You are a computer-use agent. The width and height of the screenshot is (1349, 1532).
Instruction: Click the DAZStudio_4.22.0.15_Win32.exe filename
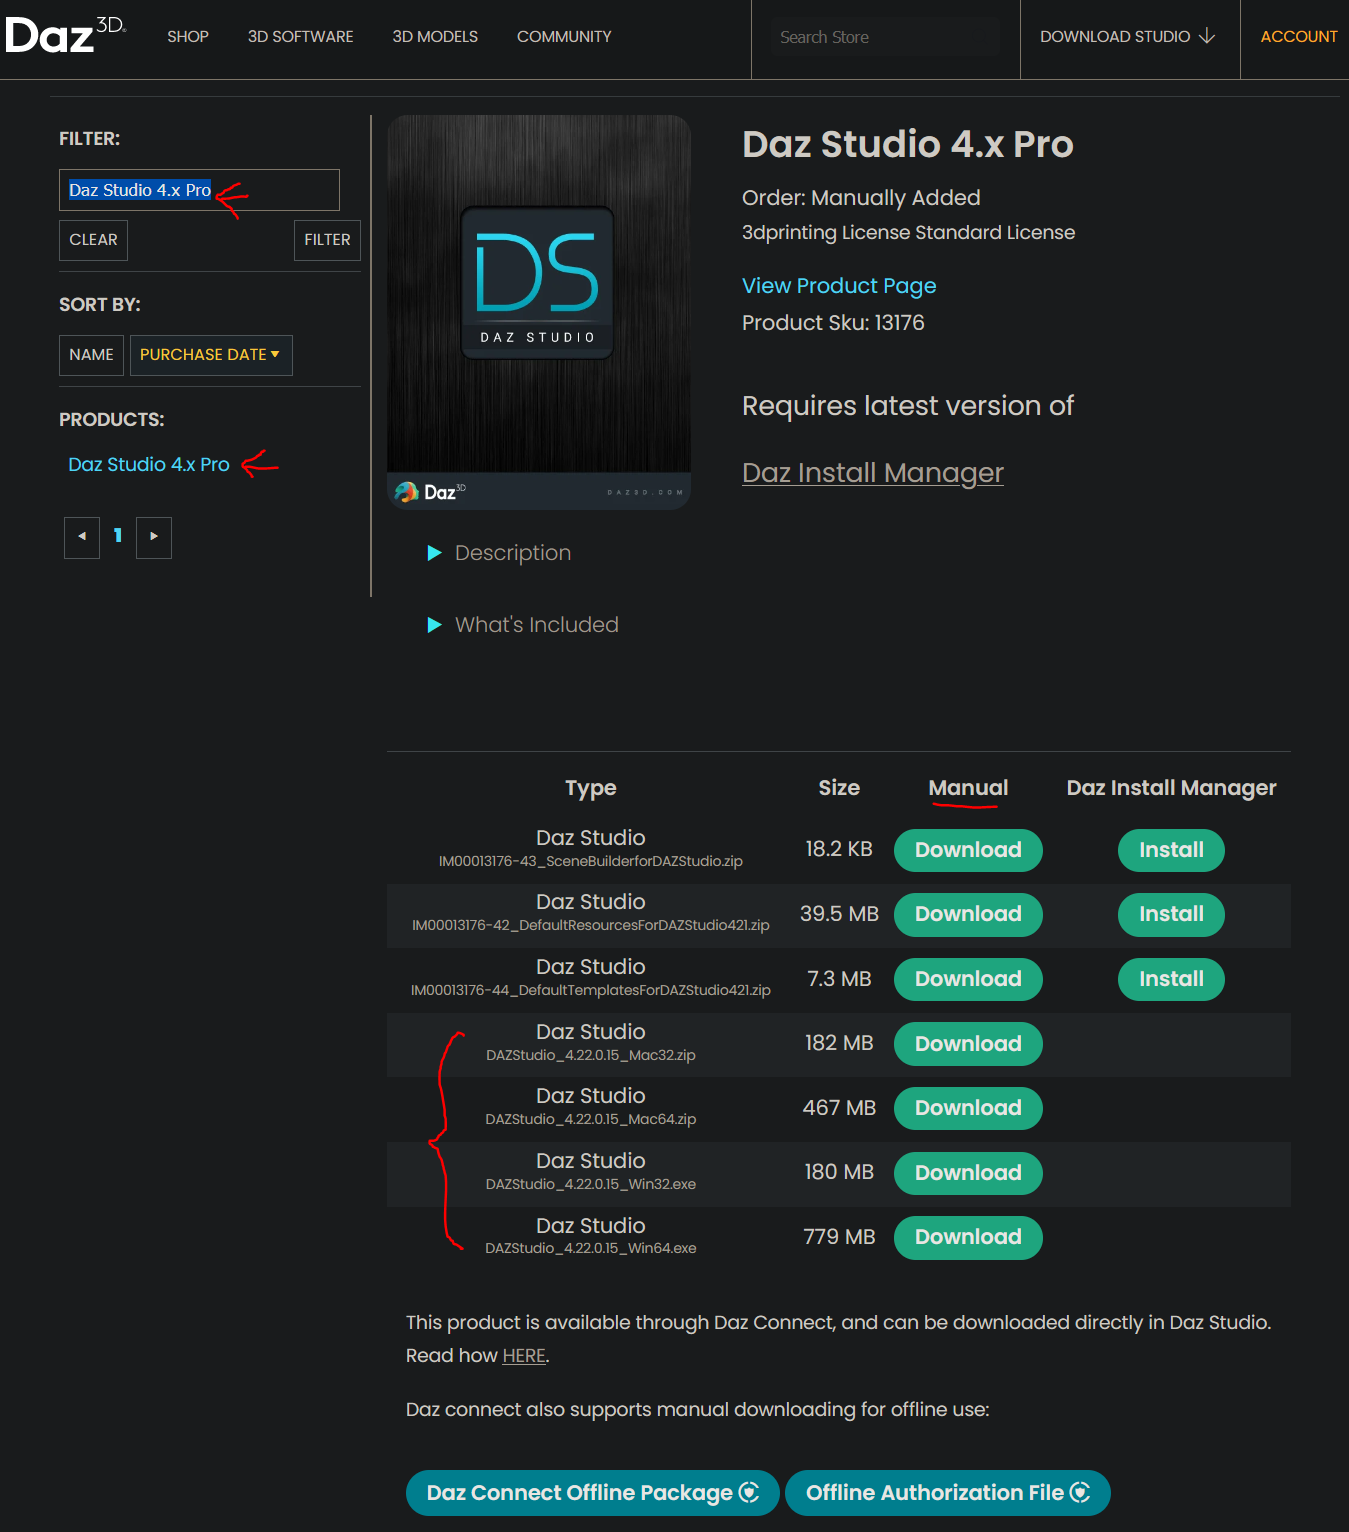pyautogui.click(x=591, y=1184)
